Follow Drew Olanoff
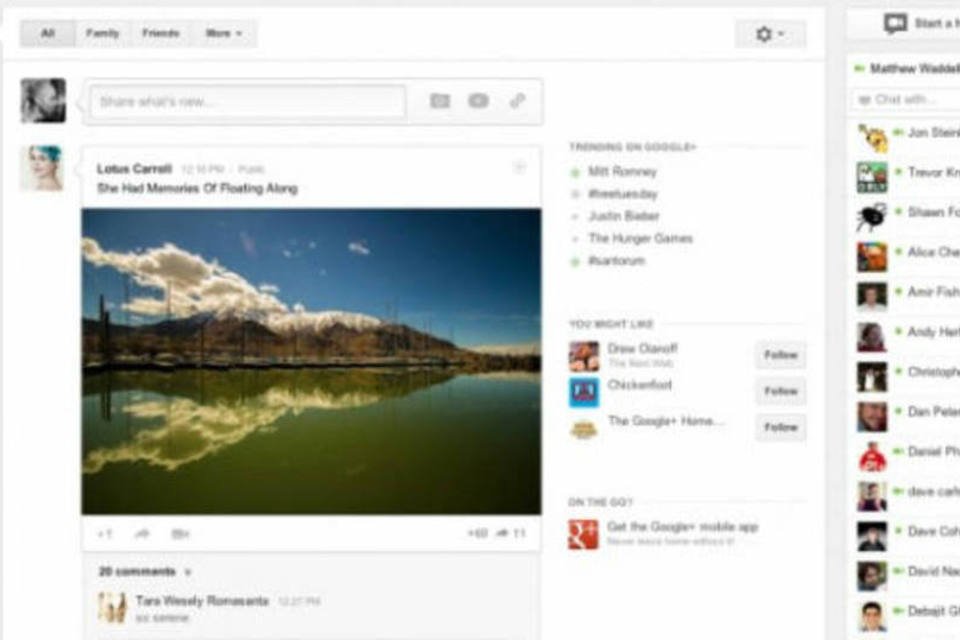 [779, 355]
